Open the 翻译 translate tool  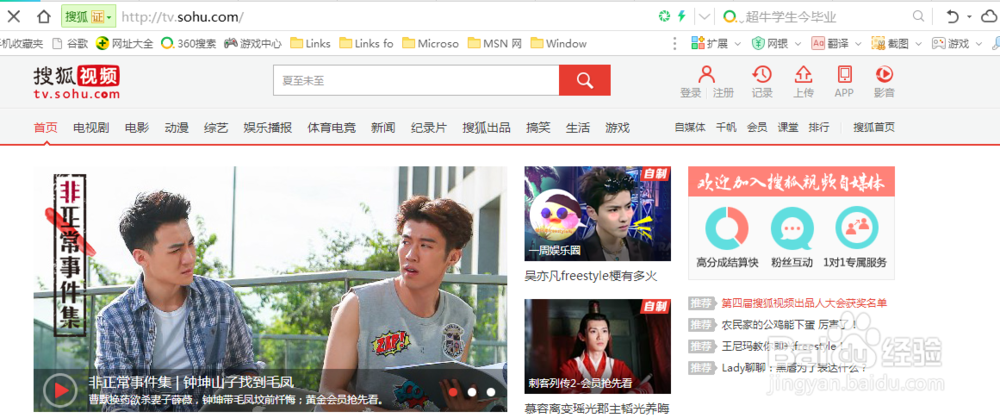click(x=830, y=43)
